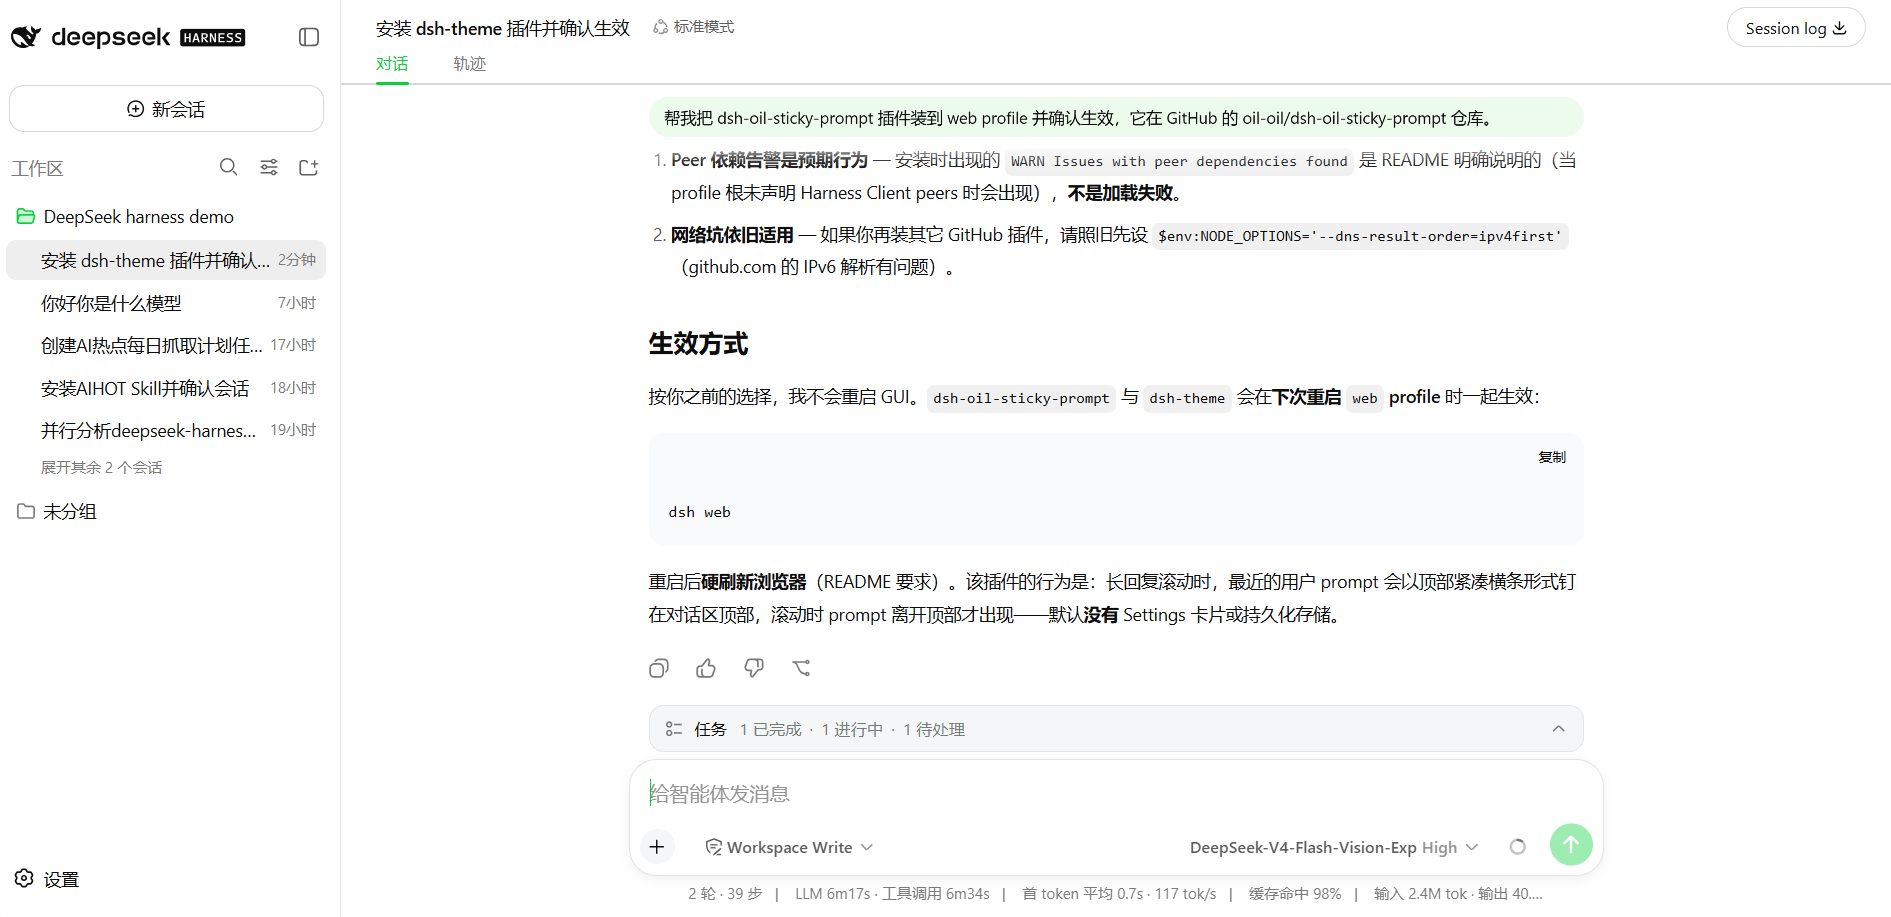Click the dsh web code text
The image size is (1891, 917).
pos(700,512)
